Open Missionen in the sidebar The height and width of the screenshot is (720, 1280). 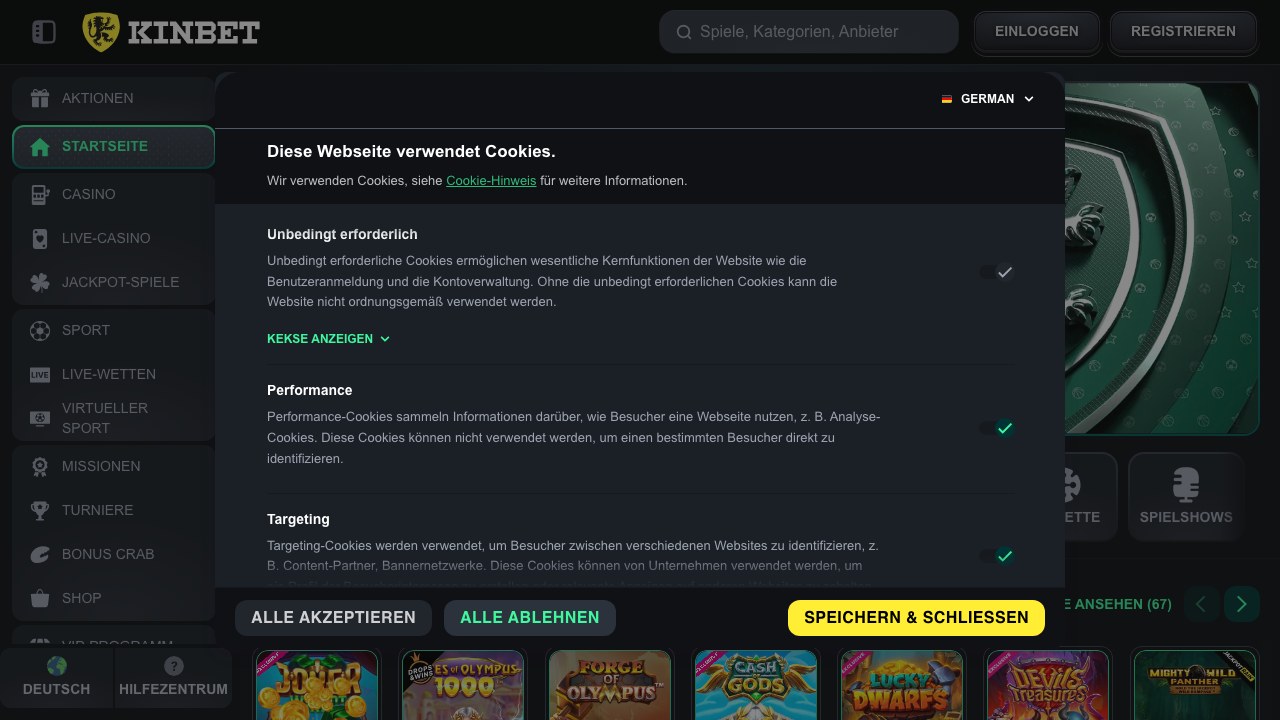[114, 466]
